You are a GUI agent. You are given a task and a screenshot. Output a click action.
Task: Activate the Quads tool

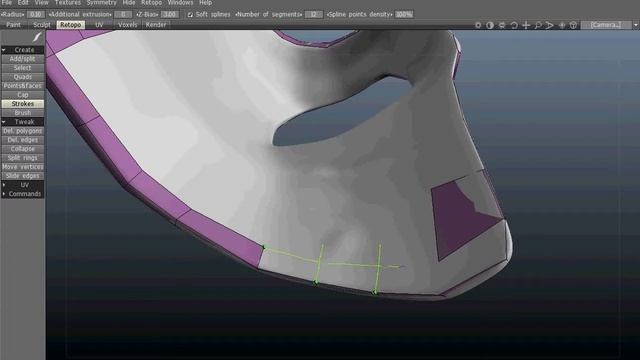tap(23, 77)
